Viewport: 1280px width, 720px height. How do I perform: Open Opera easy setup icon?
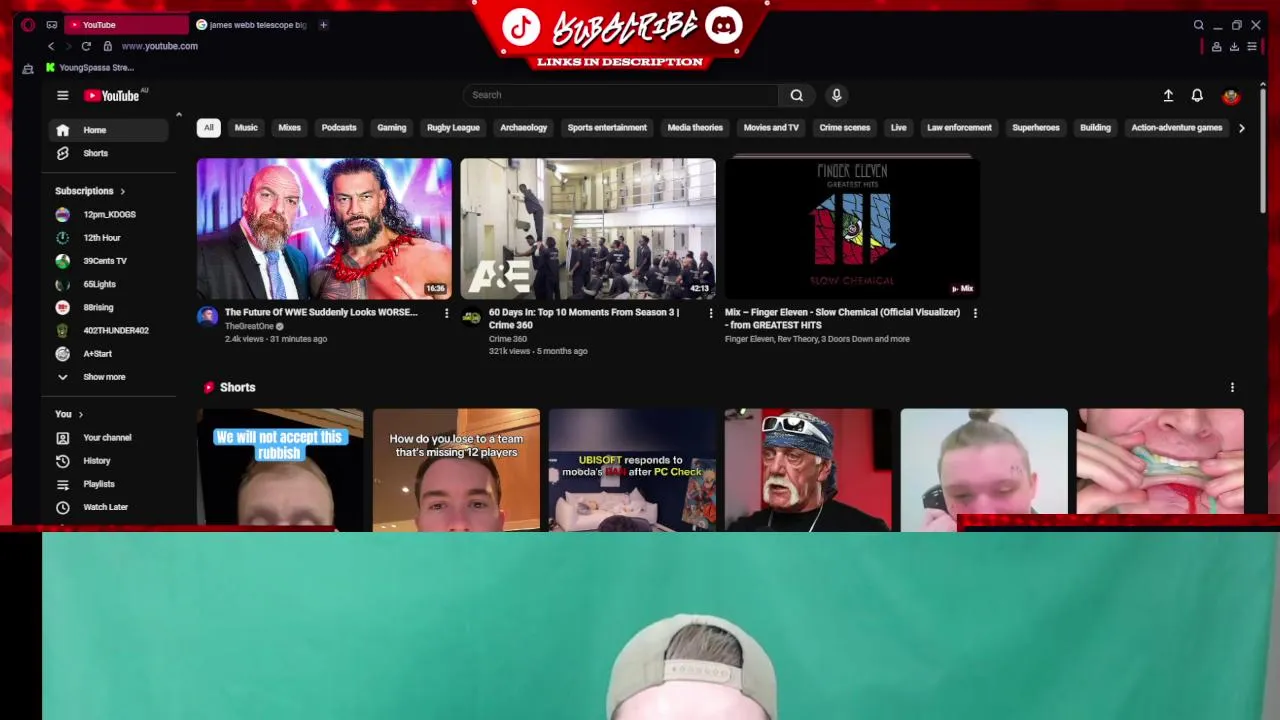pyautogui.click(x=1252, y=46)
